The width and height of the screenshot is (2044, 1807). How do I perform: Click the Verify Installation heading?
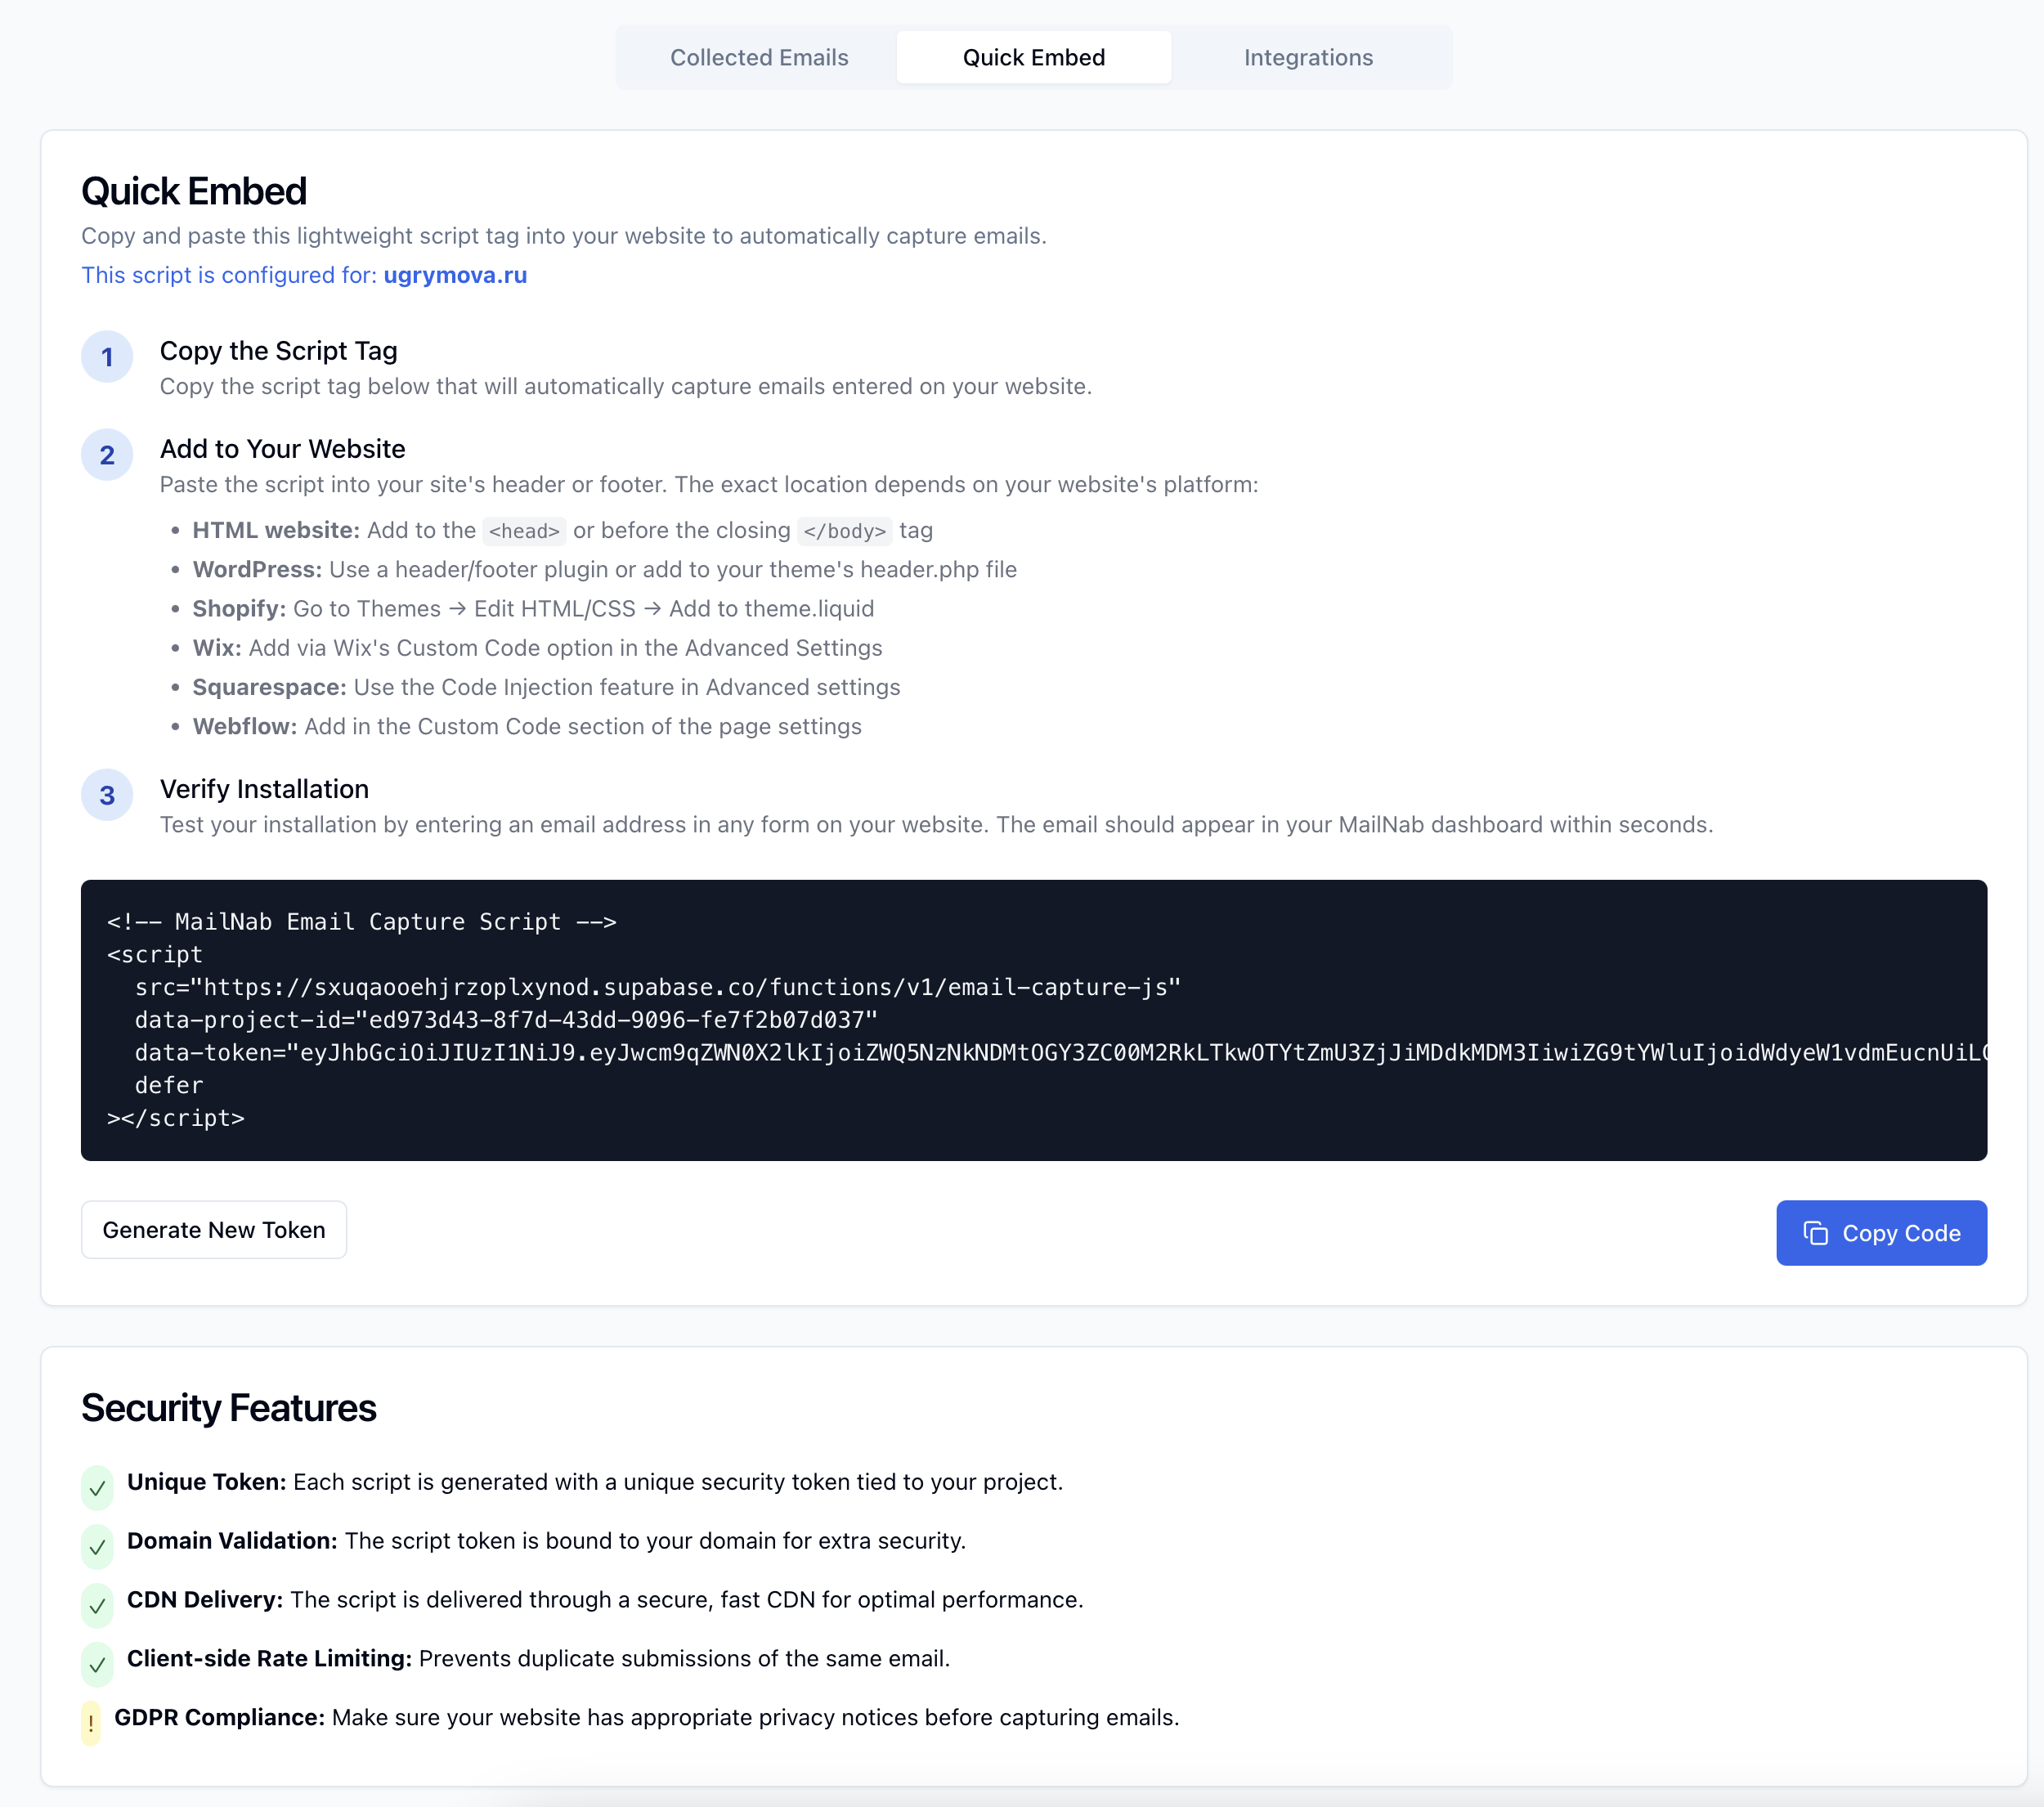[265, 789]
